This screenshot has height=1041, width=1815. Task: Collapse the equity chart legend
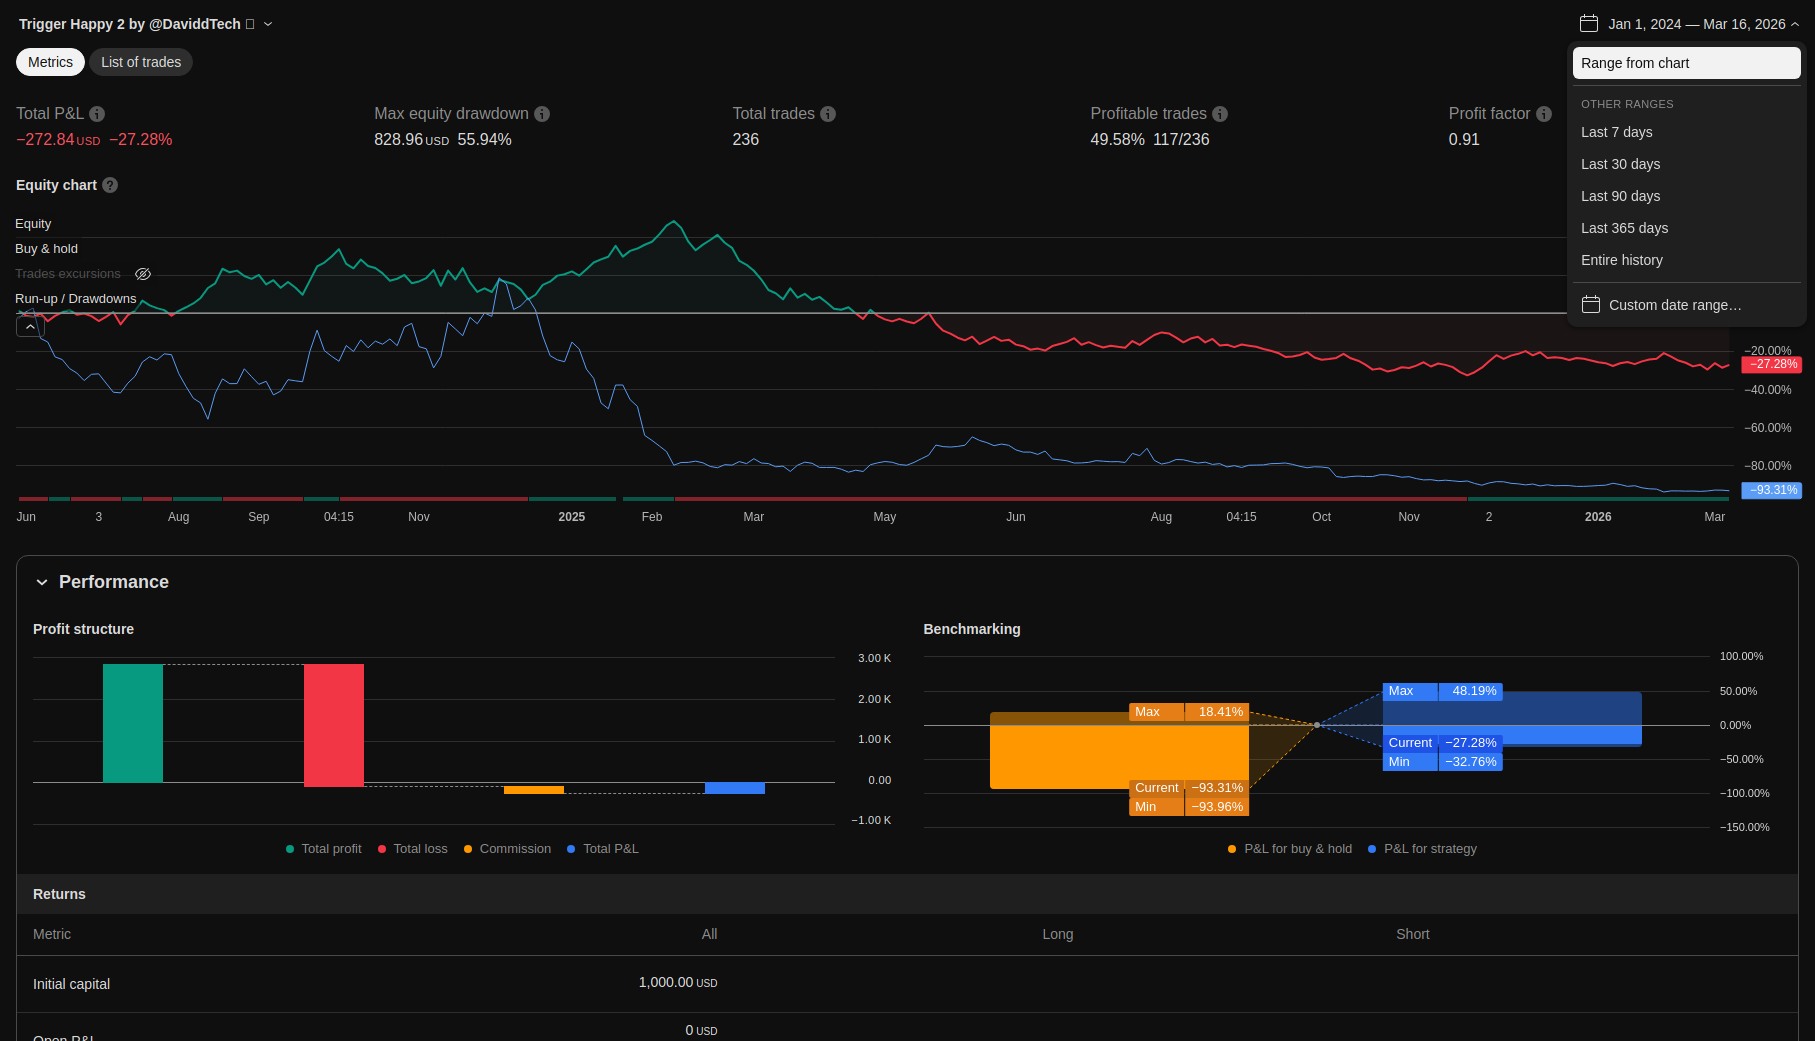point(30,327)
